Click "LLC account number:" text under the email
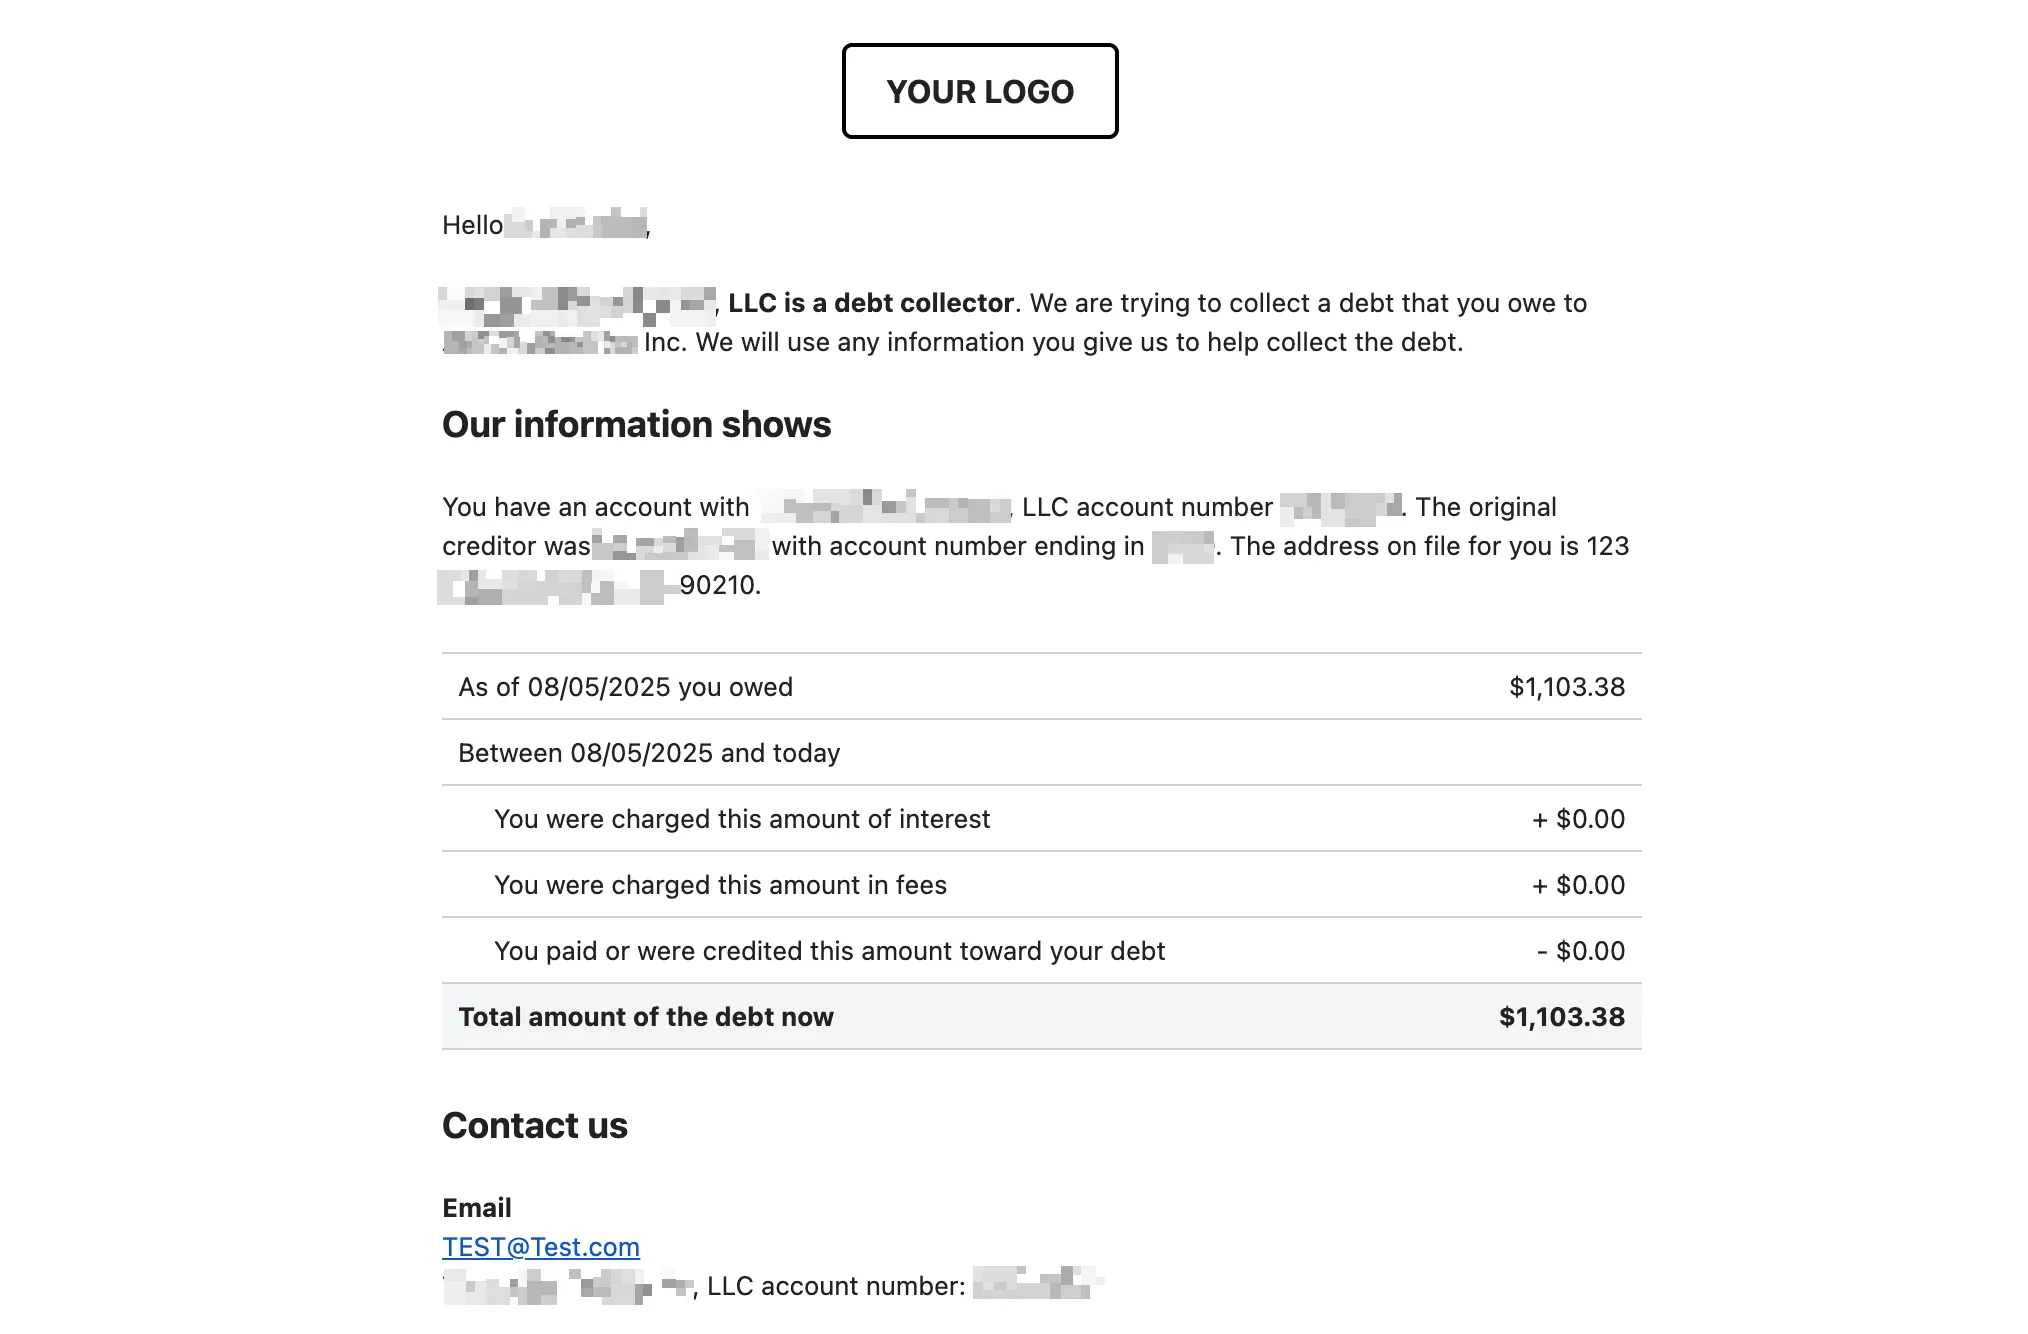This screenshot has width=2028, height=1334. (836, 1286)
